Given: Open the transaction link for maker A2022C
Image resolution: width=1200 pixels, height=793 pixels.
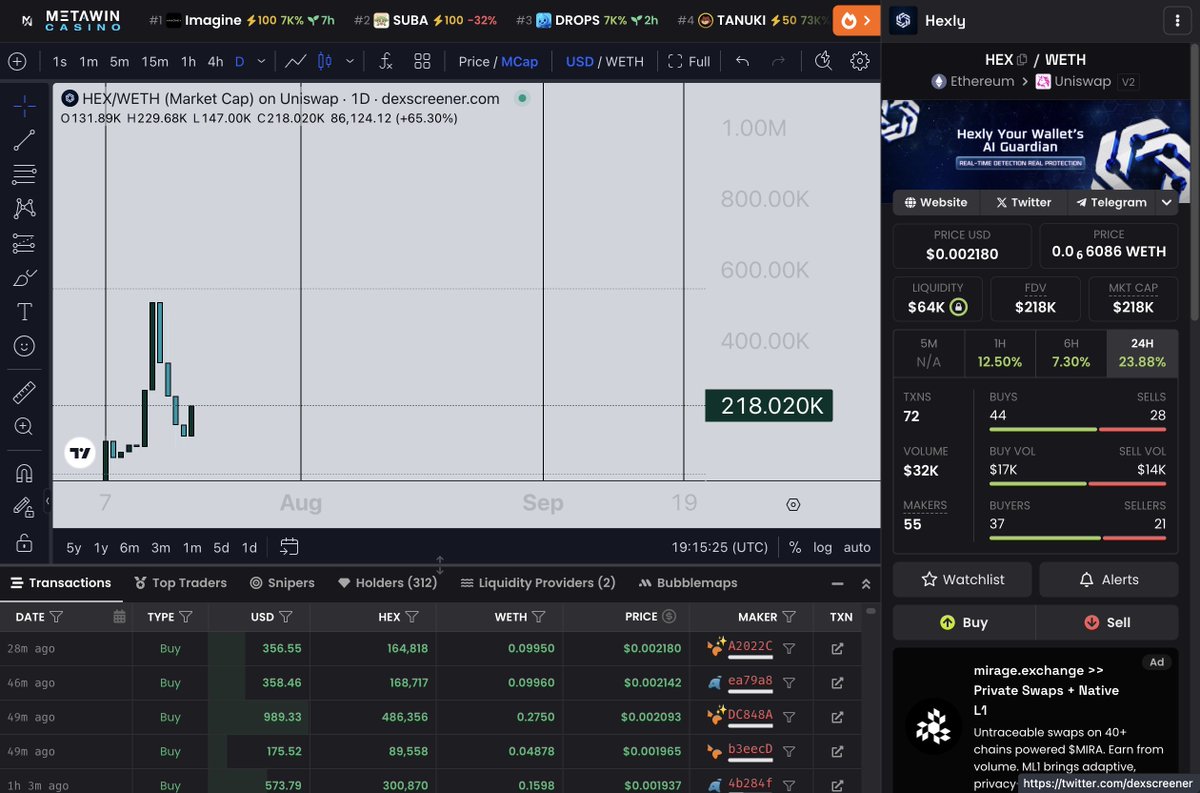Looking at the screenshot, I should pyautogui.click(x=837, y=649).
